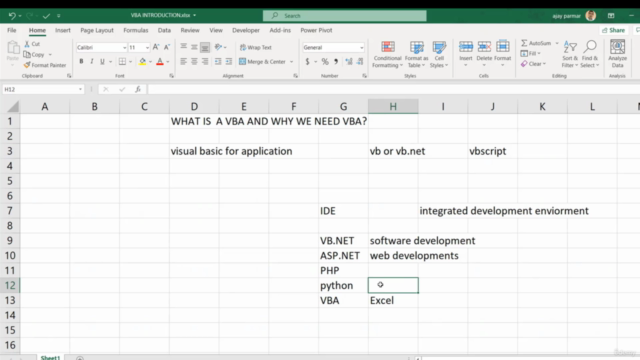The height and width of the screenshot is (360, 640).
Task: Increase font size with large A icon
Action: point(156,47)
